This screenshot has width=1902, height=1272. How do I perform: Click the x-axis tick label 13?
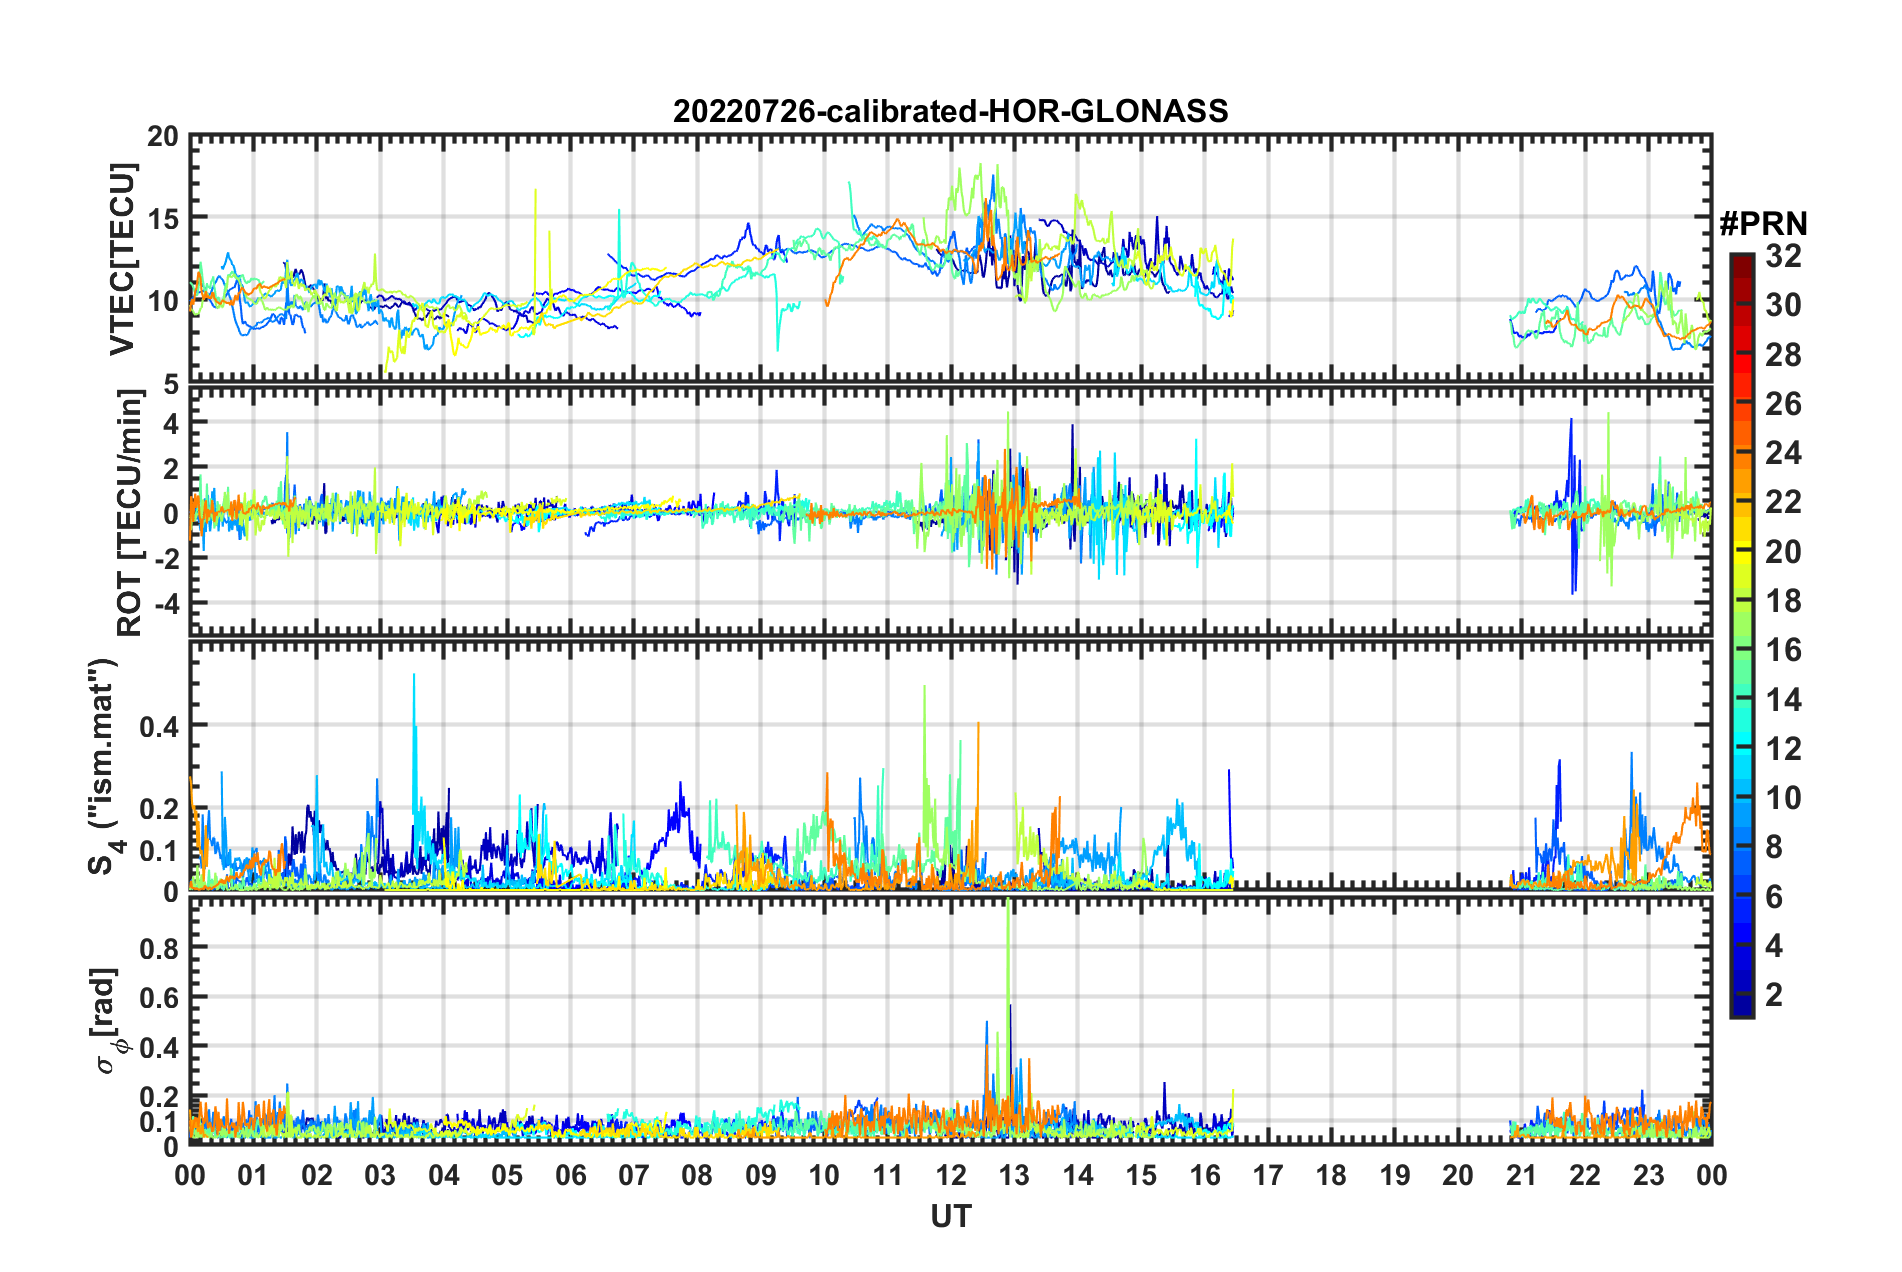coord(1014,1175)
